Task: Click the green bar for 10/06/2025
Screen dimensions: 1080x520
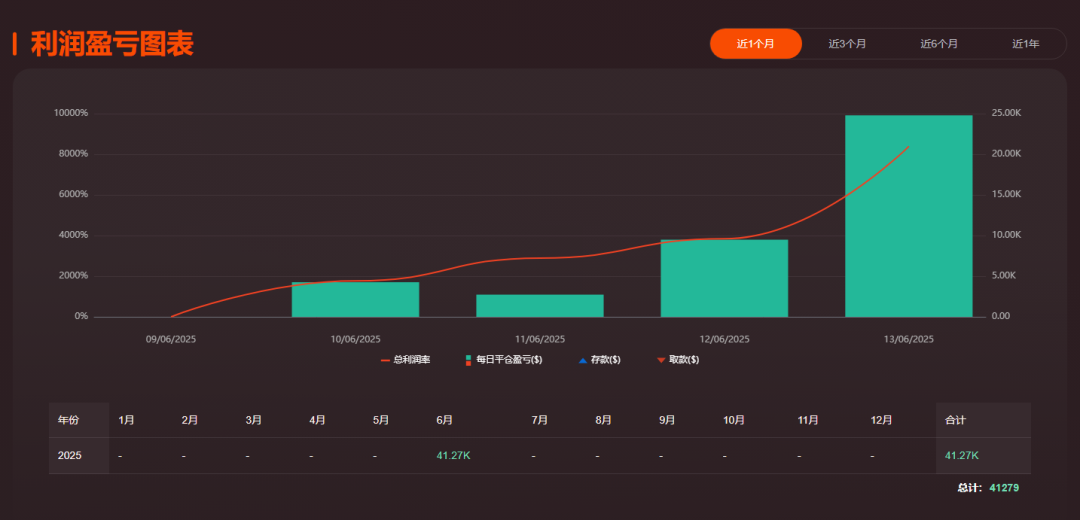Action: click(x=355, y=299)
